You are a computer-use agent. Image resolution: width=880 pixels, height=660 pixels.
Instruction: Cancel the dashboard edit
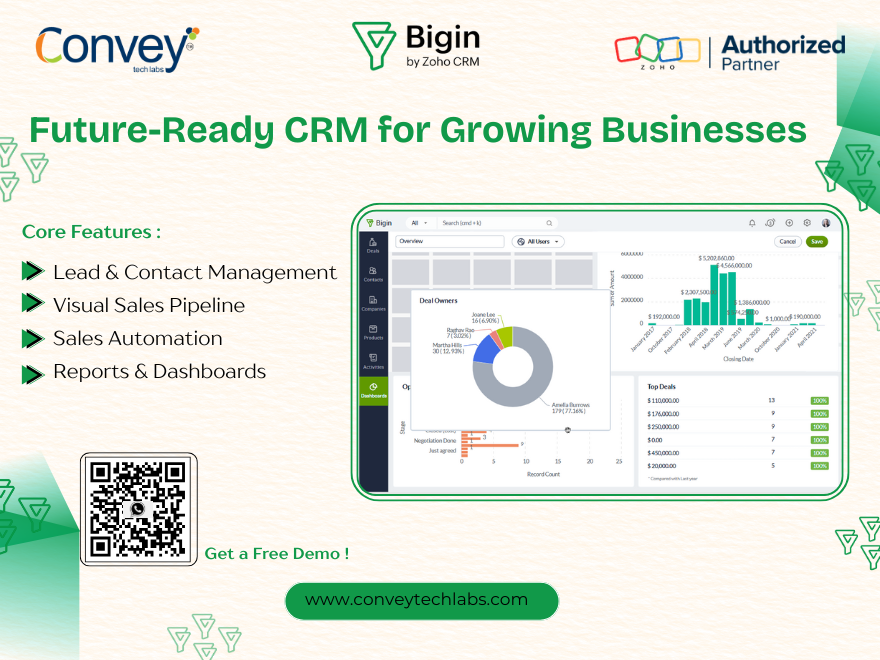(x=789, y=241)
